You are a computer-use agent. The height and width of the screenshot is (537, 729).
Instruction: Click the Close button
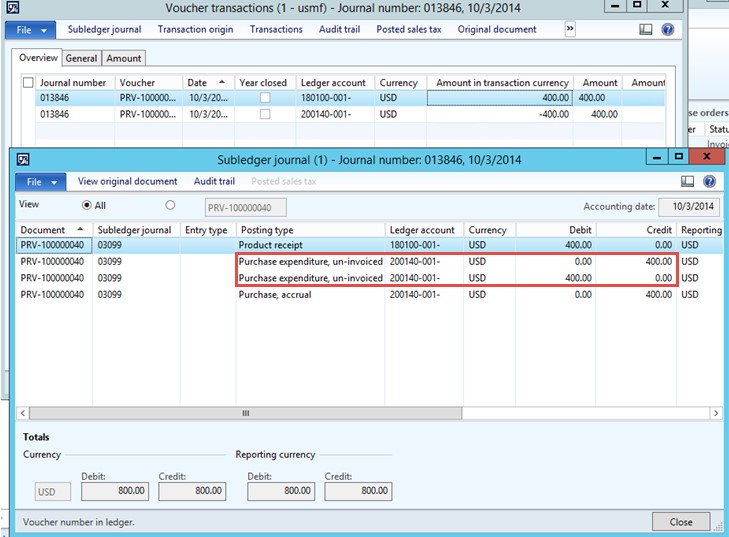click(x=681, y=522)
